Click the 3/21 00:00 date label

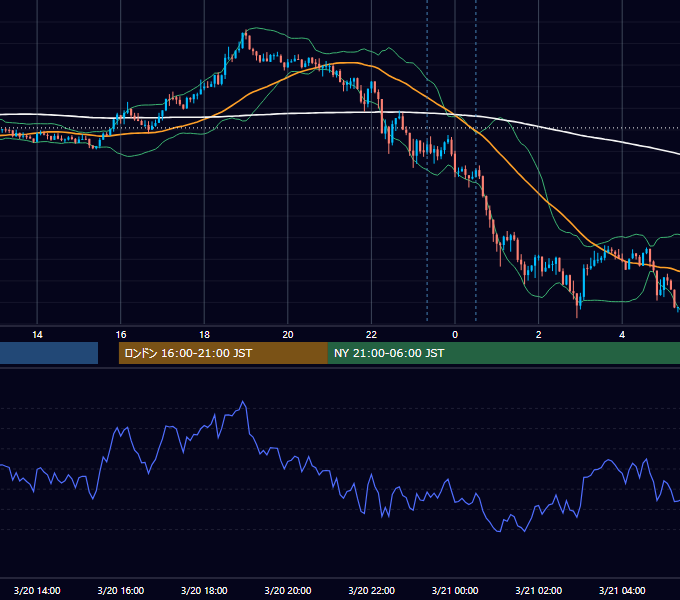pos(455,590)
